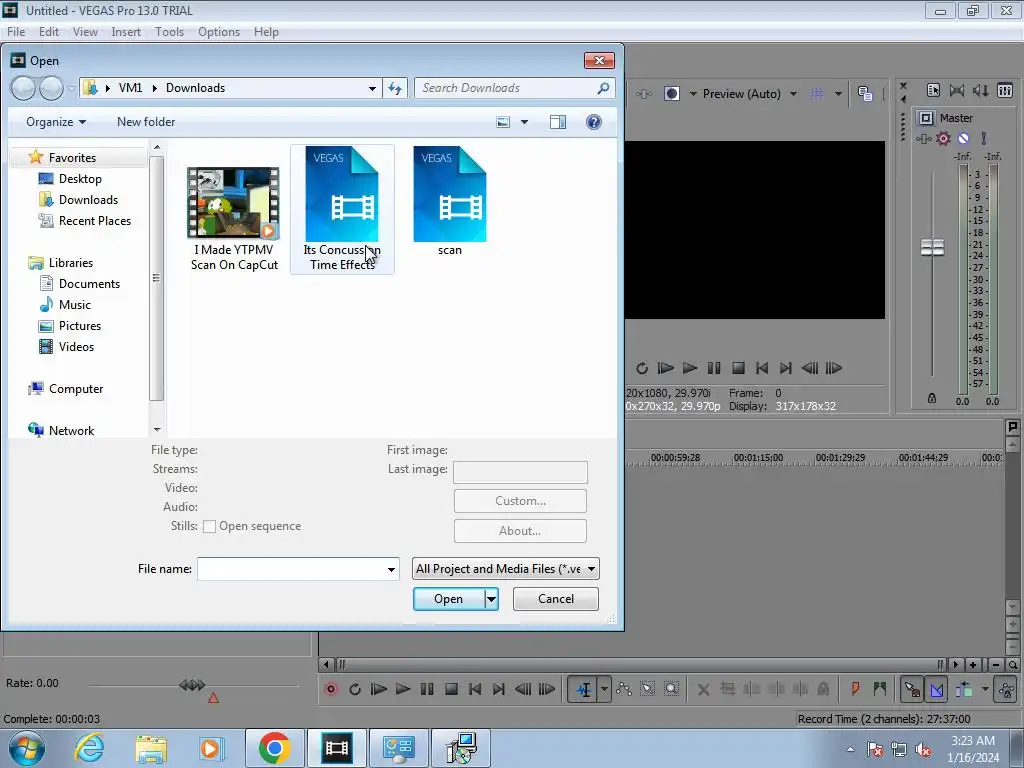
Task: Click the Master bus output icon
Action: 925,118
